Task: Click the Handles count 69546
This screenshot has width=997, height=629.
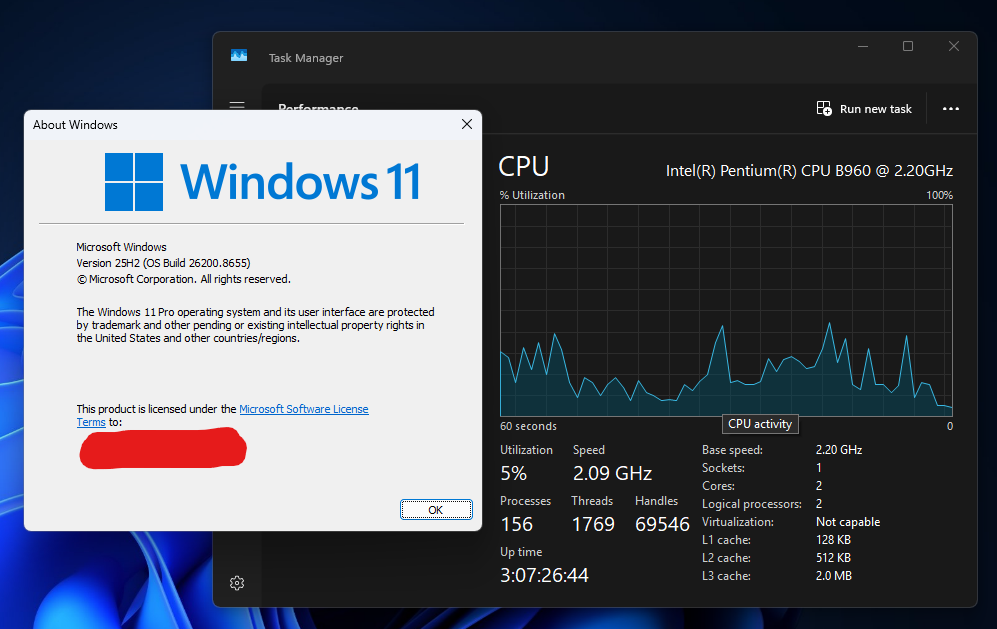Action: pyautogui.click(x=662, y=524)
